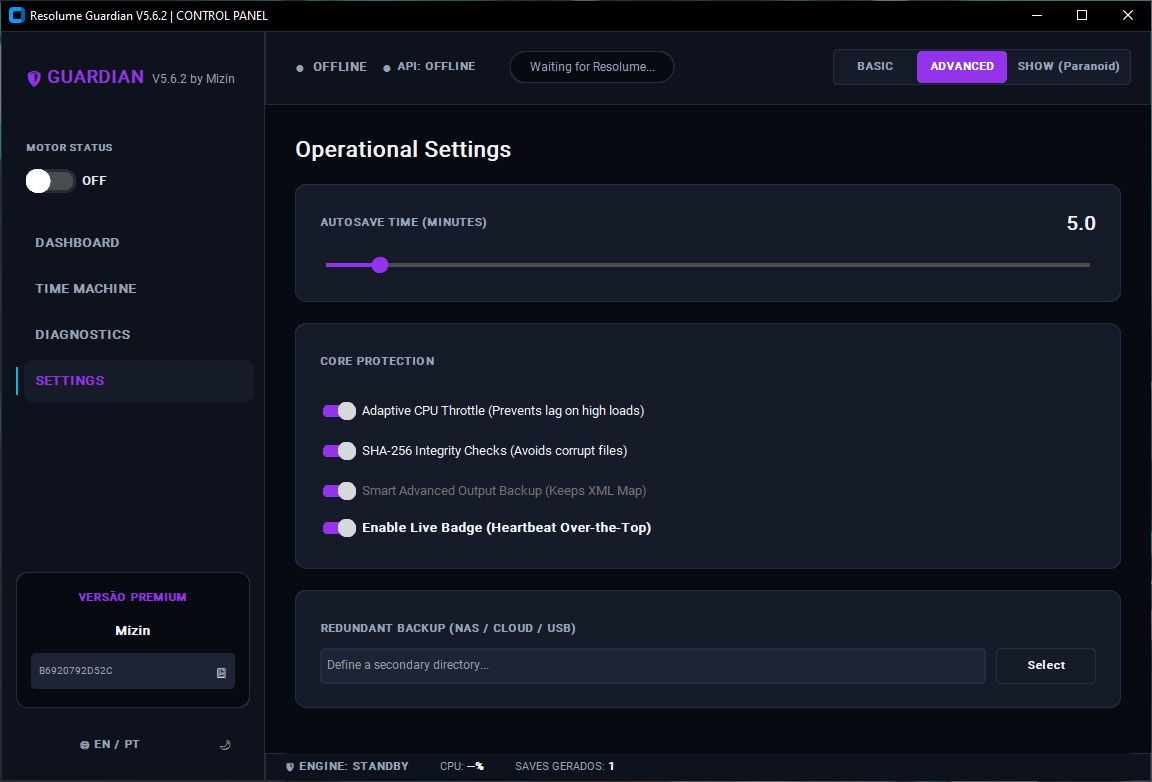Select the Advanced mode tab
Viewport: 1152px width, 782px height.
pyautogui.click(x=962, y=67)
